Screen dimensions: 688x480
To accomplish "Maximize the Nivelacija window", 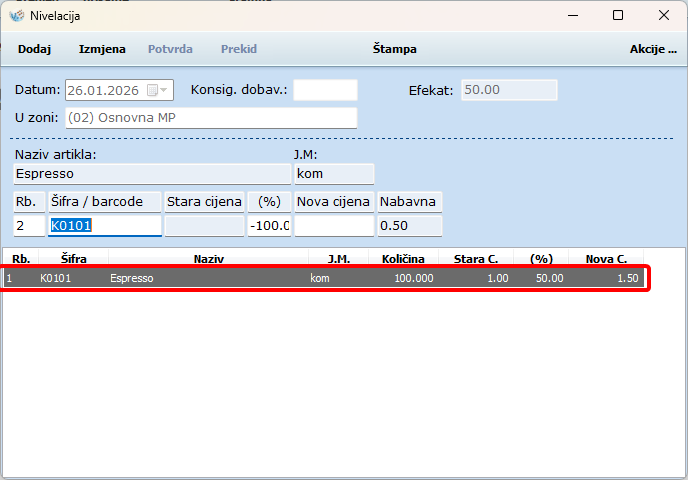I will pos(618,15).
